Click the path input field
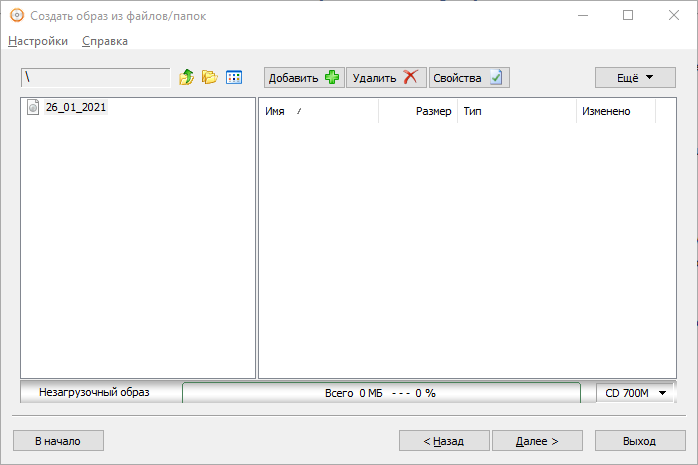This screenshot has width=698, height=465. click(x=96, y=78)
